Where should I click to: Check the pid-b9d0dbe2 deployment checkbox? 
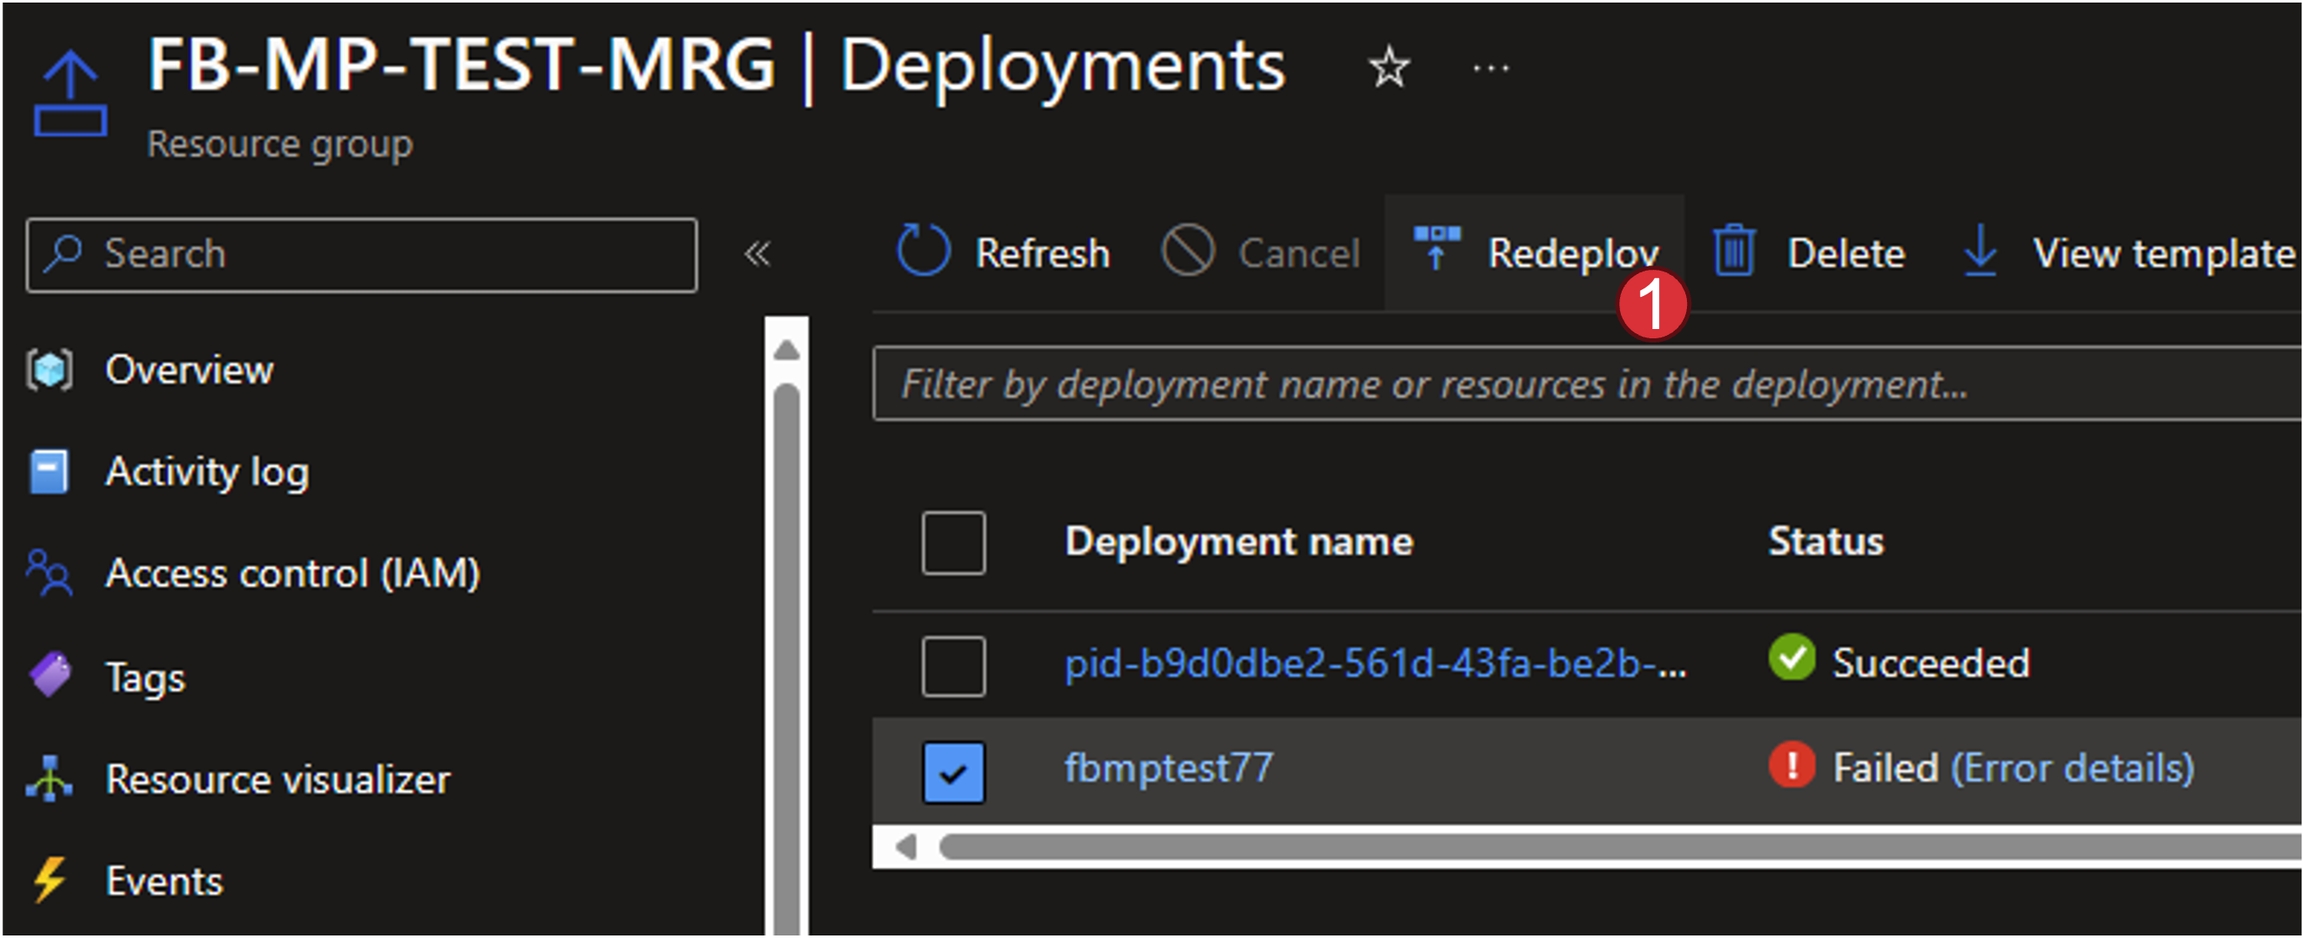[x=953, y=666]
